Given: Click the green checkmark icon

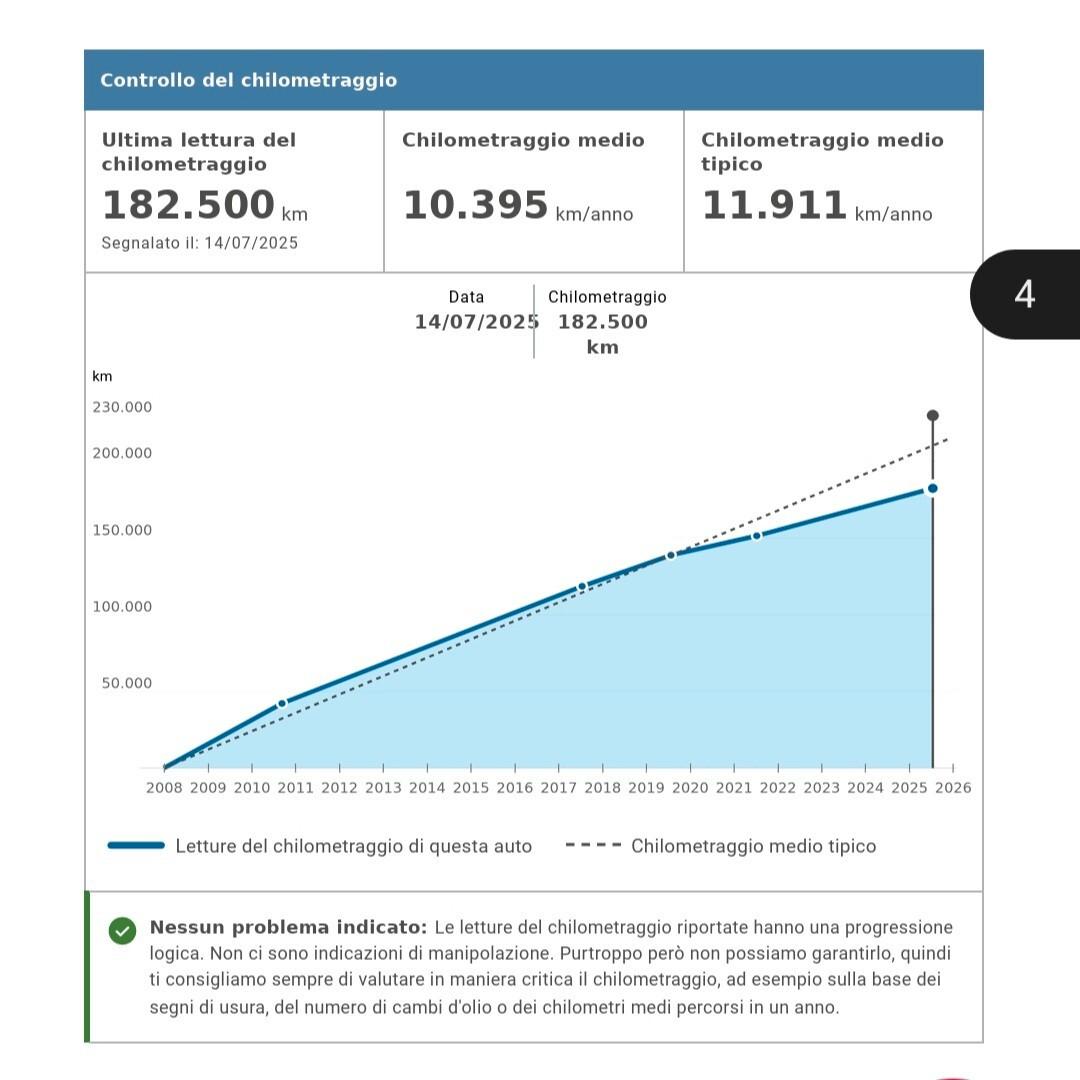Looking at the screenshot, I should 122,931.
